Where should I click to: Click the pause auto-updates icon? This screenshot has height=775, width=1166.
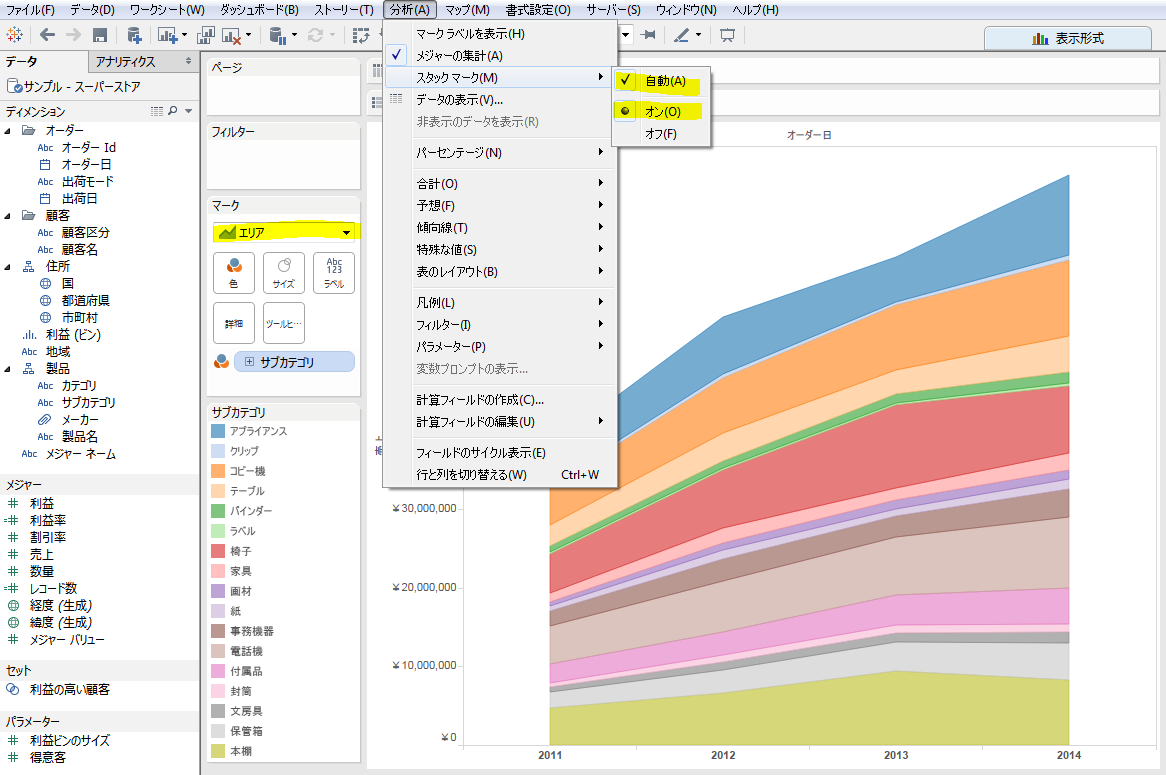pyautogui.click(x=278, y=35)
